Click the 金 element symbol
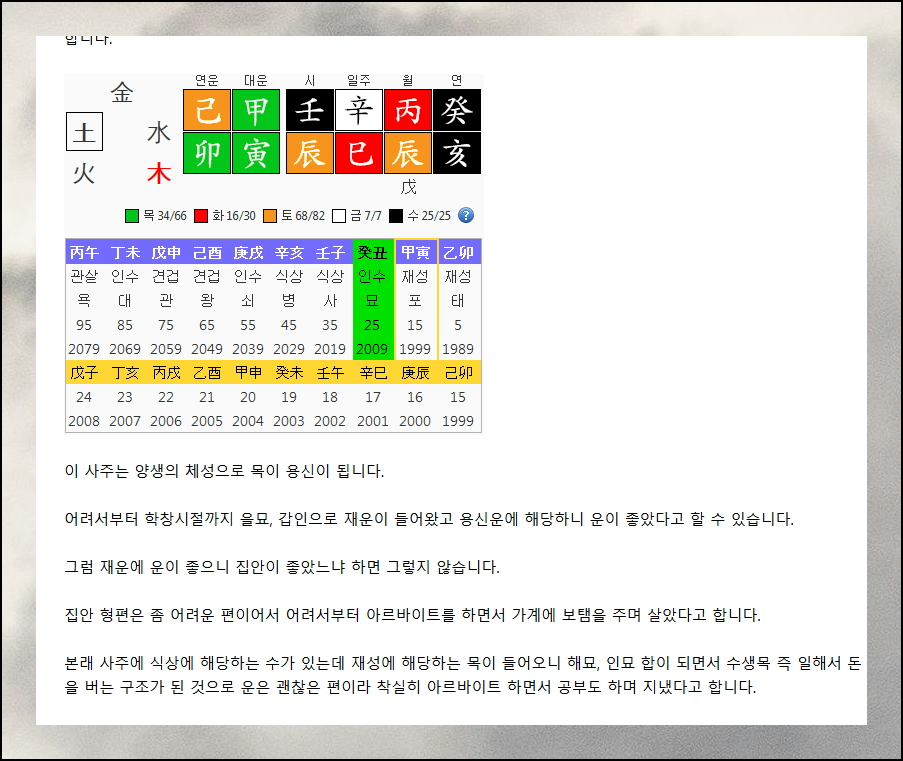The image size is (903, 761). coord(122,93)
